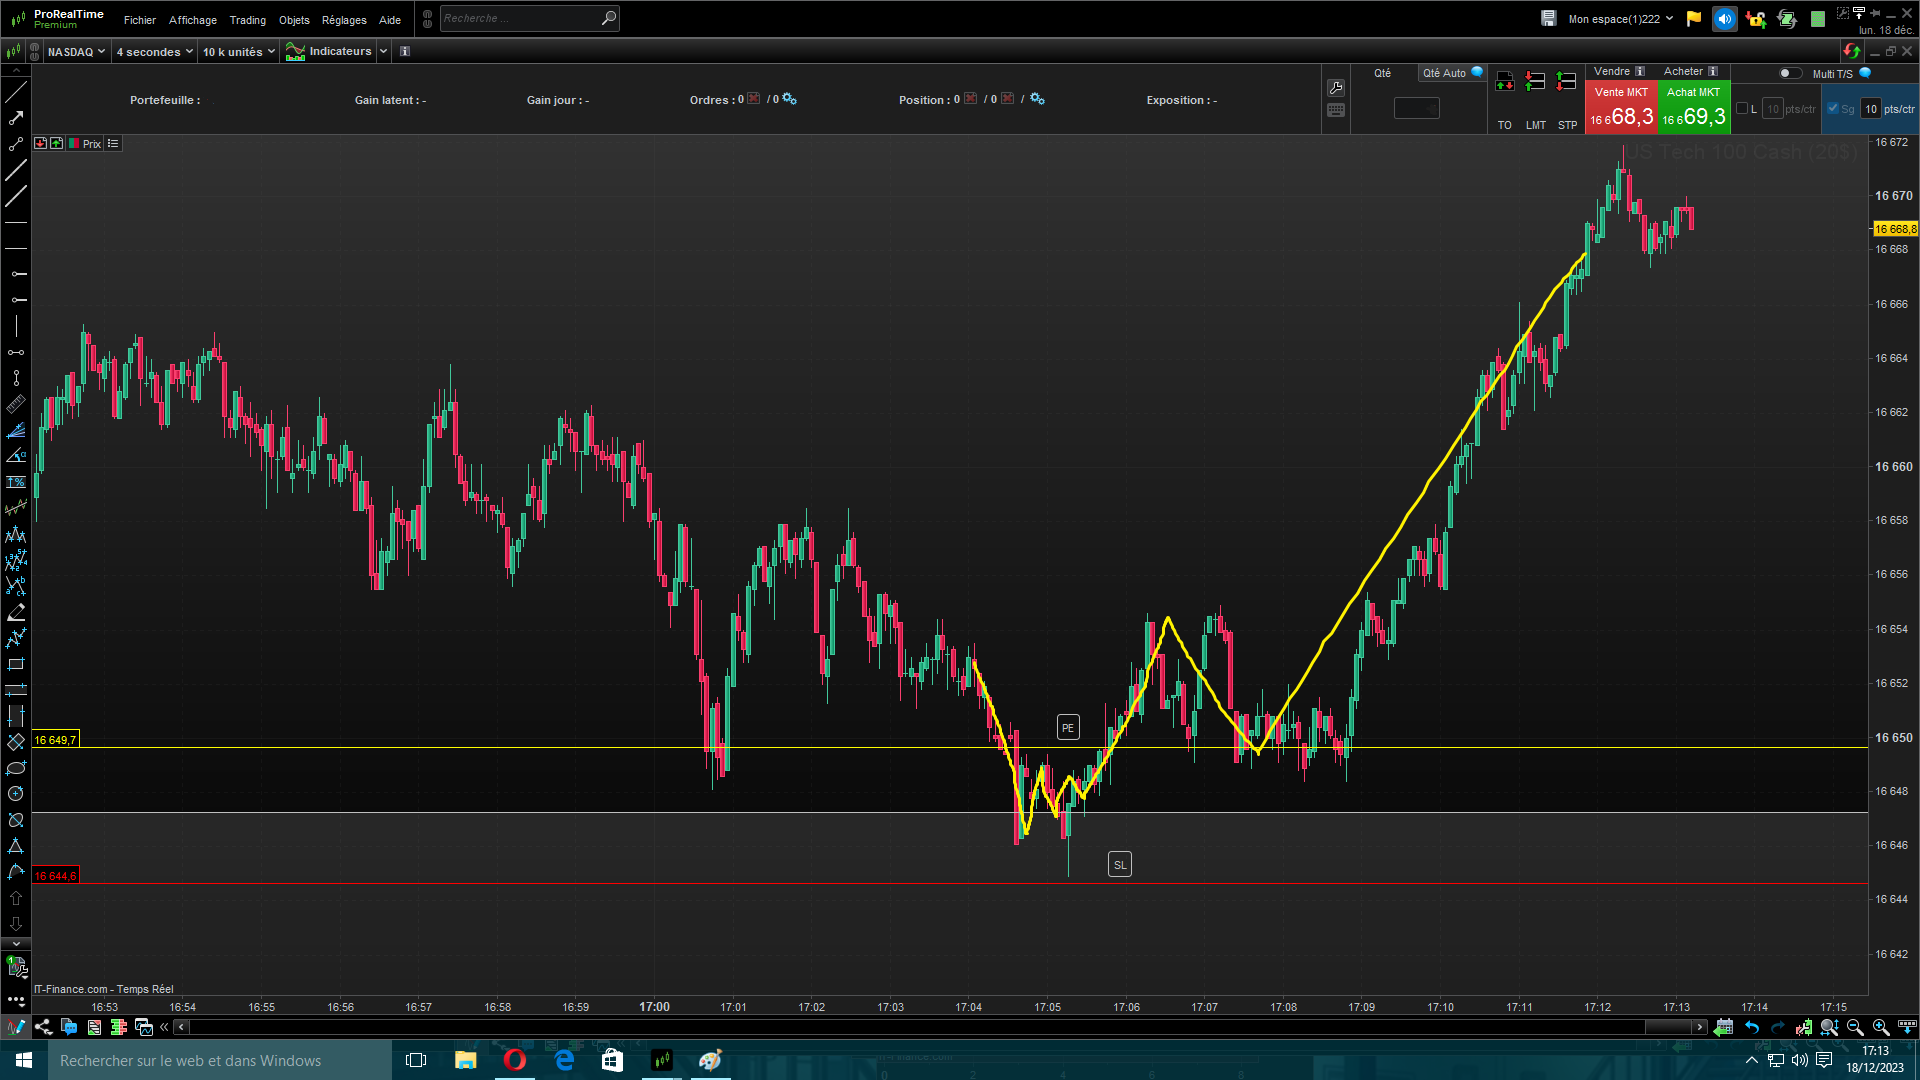Viewport: 1920px width, 1080px height.
Task: Expand the 4 secondes timeframe dropdown
Action: point(154,52)
